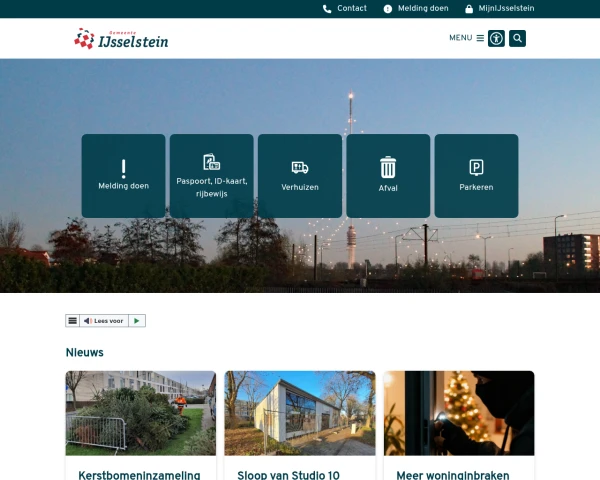Viewport: 600px width, 480px height.
Task: Open the Studio 10 building news image
Action: tap(300, 413)
